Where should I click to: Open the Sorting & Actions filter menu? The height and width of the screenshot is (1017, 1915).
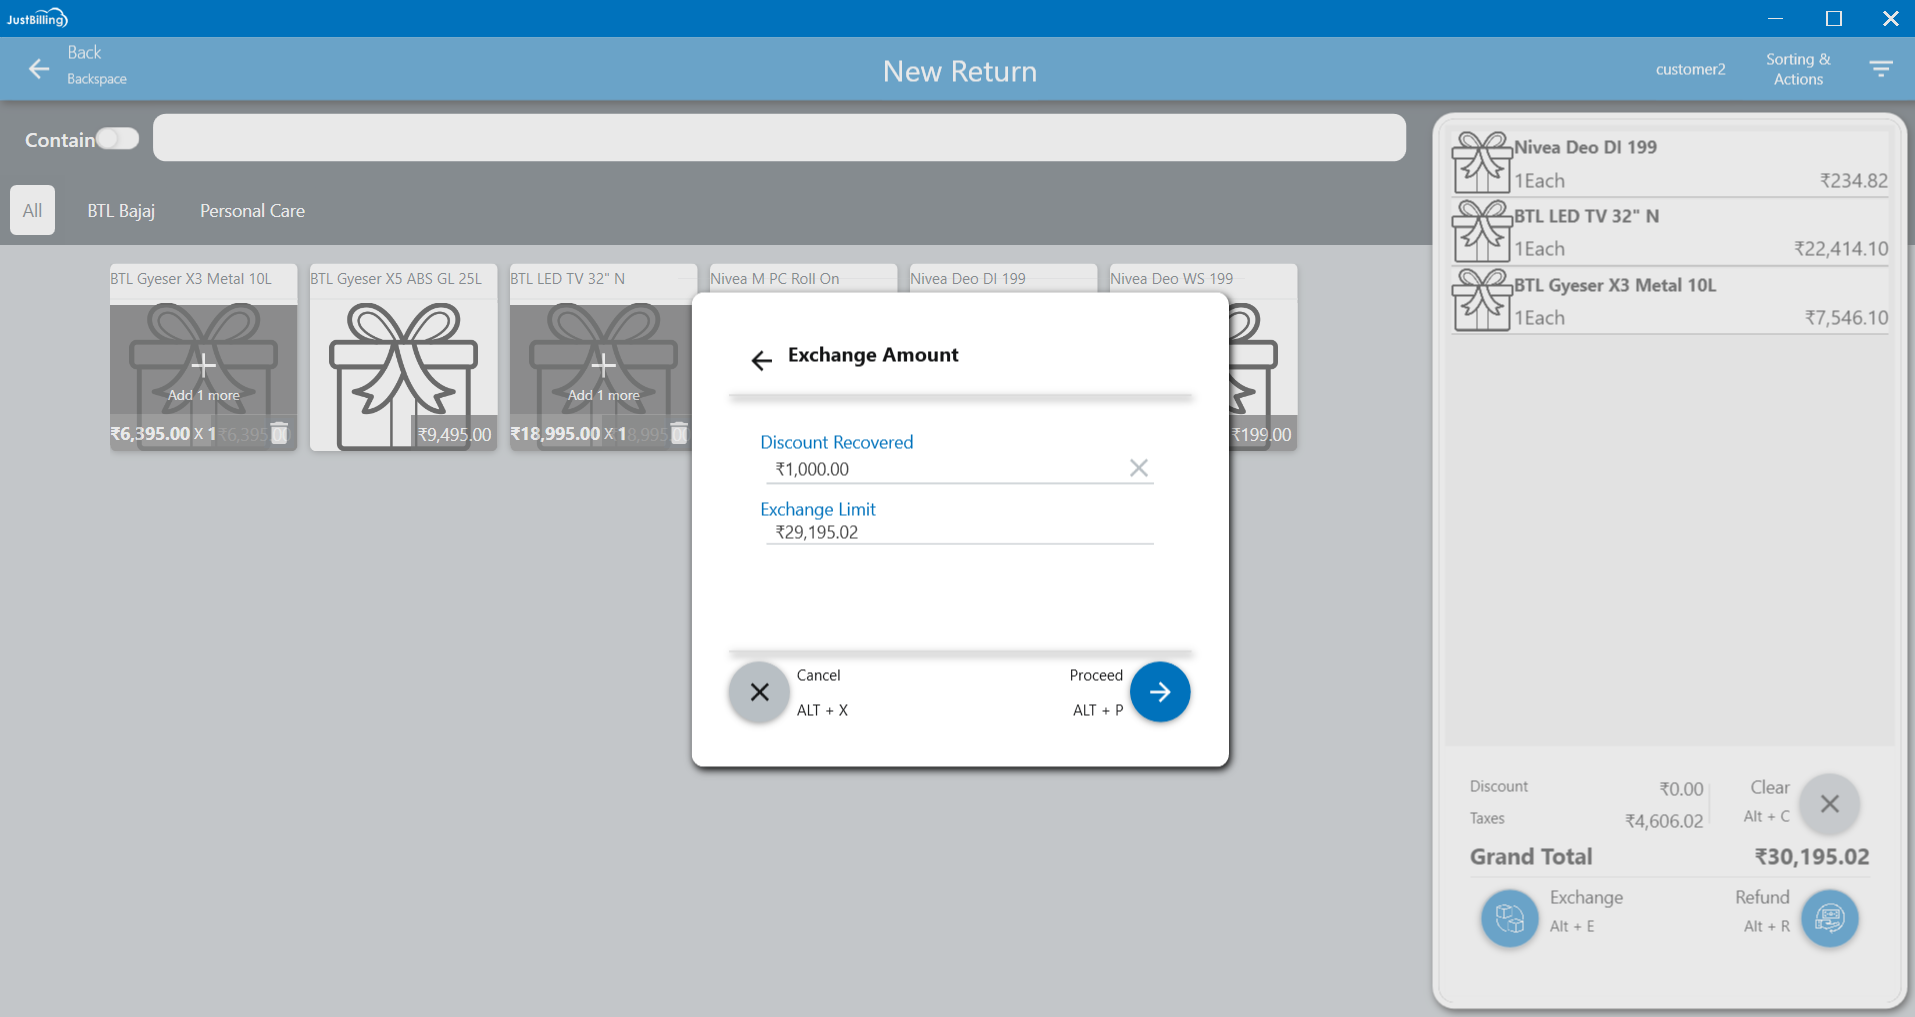pos(1880,69)
